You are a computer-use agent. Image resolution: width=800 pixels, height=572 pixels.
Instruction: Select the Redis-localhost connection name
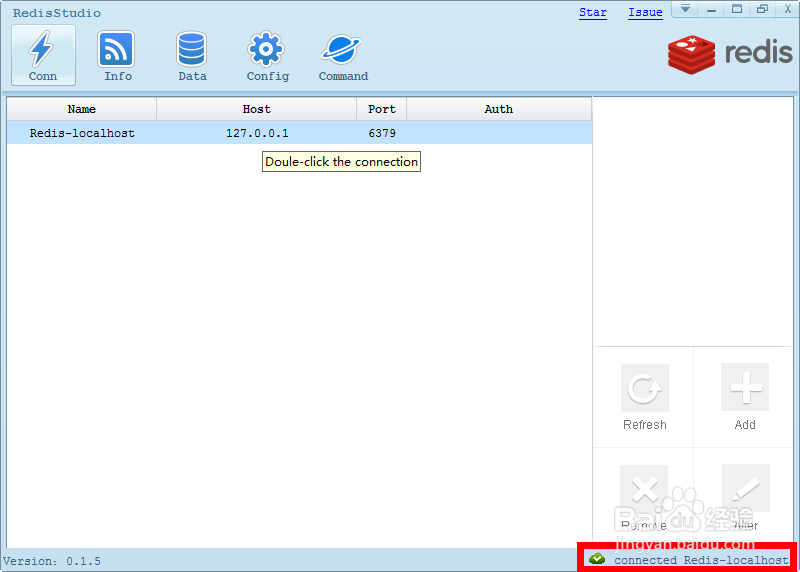click(x=82, y=133)
